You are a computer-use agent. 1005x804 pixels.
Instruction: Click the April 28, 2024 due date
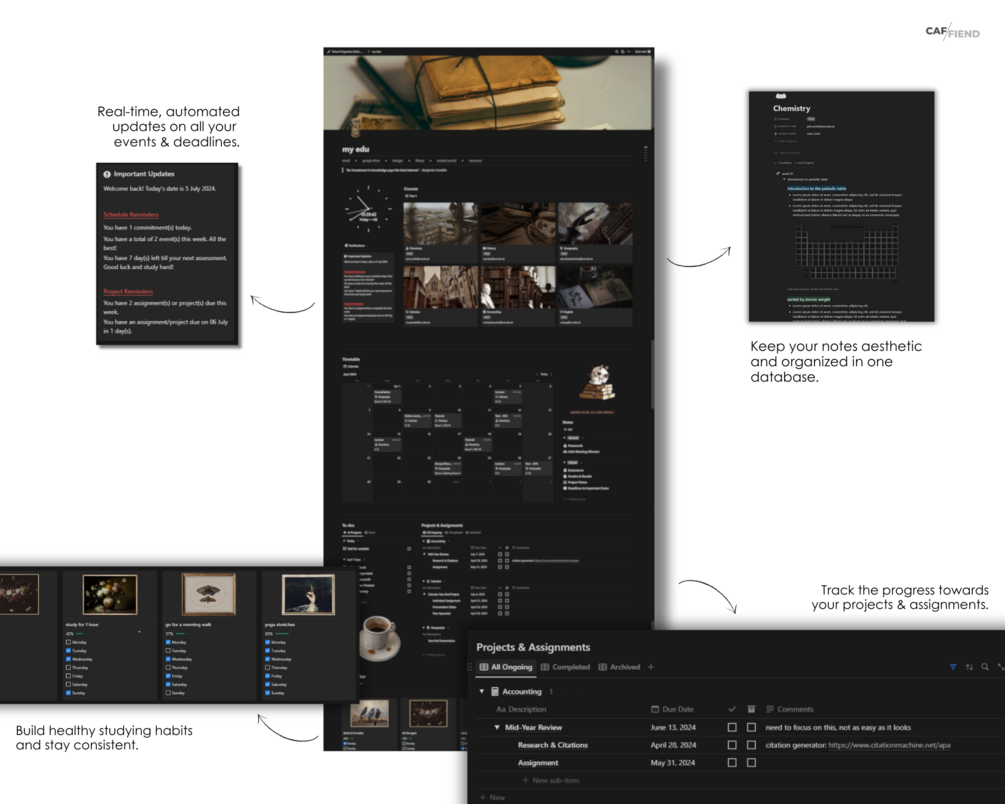click(x=673, y=745)
